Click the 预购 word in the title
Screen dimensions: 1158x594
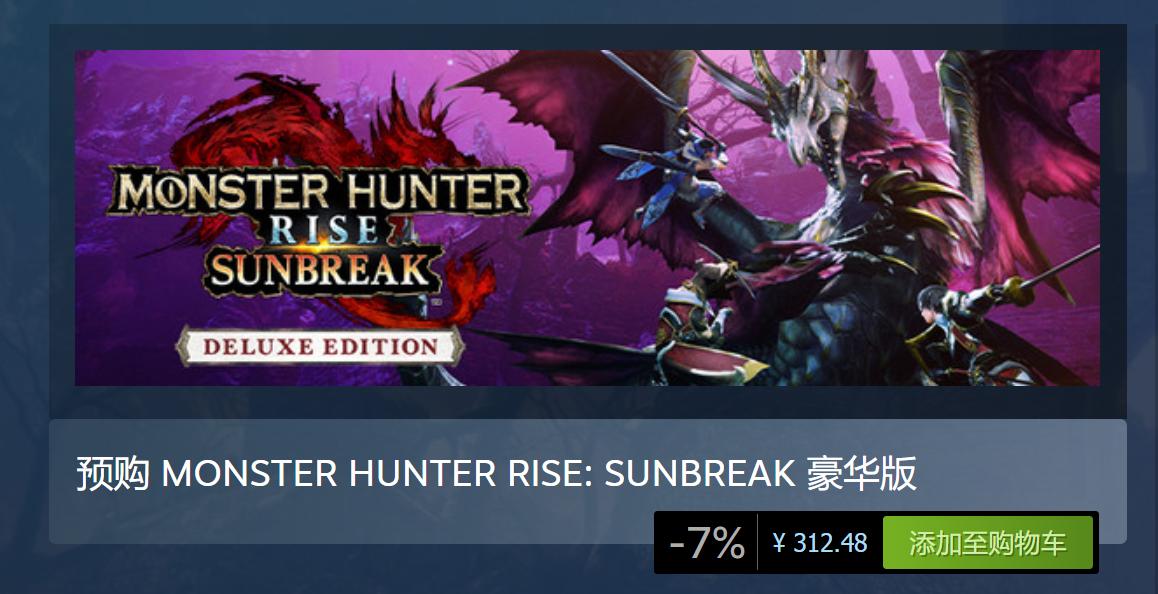point(113,474)
